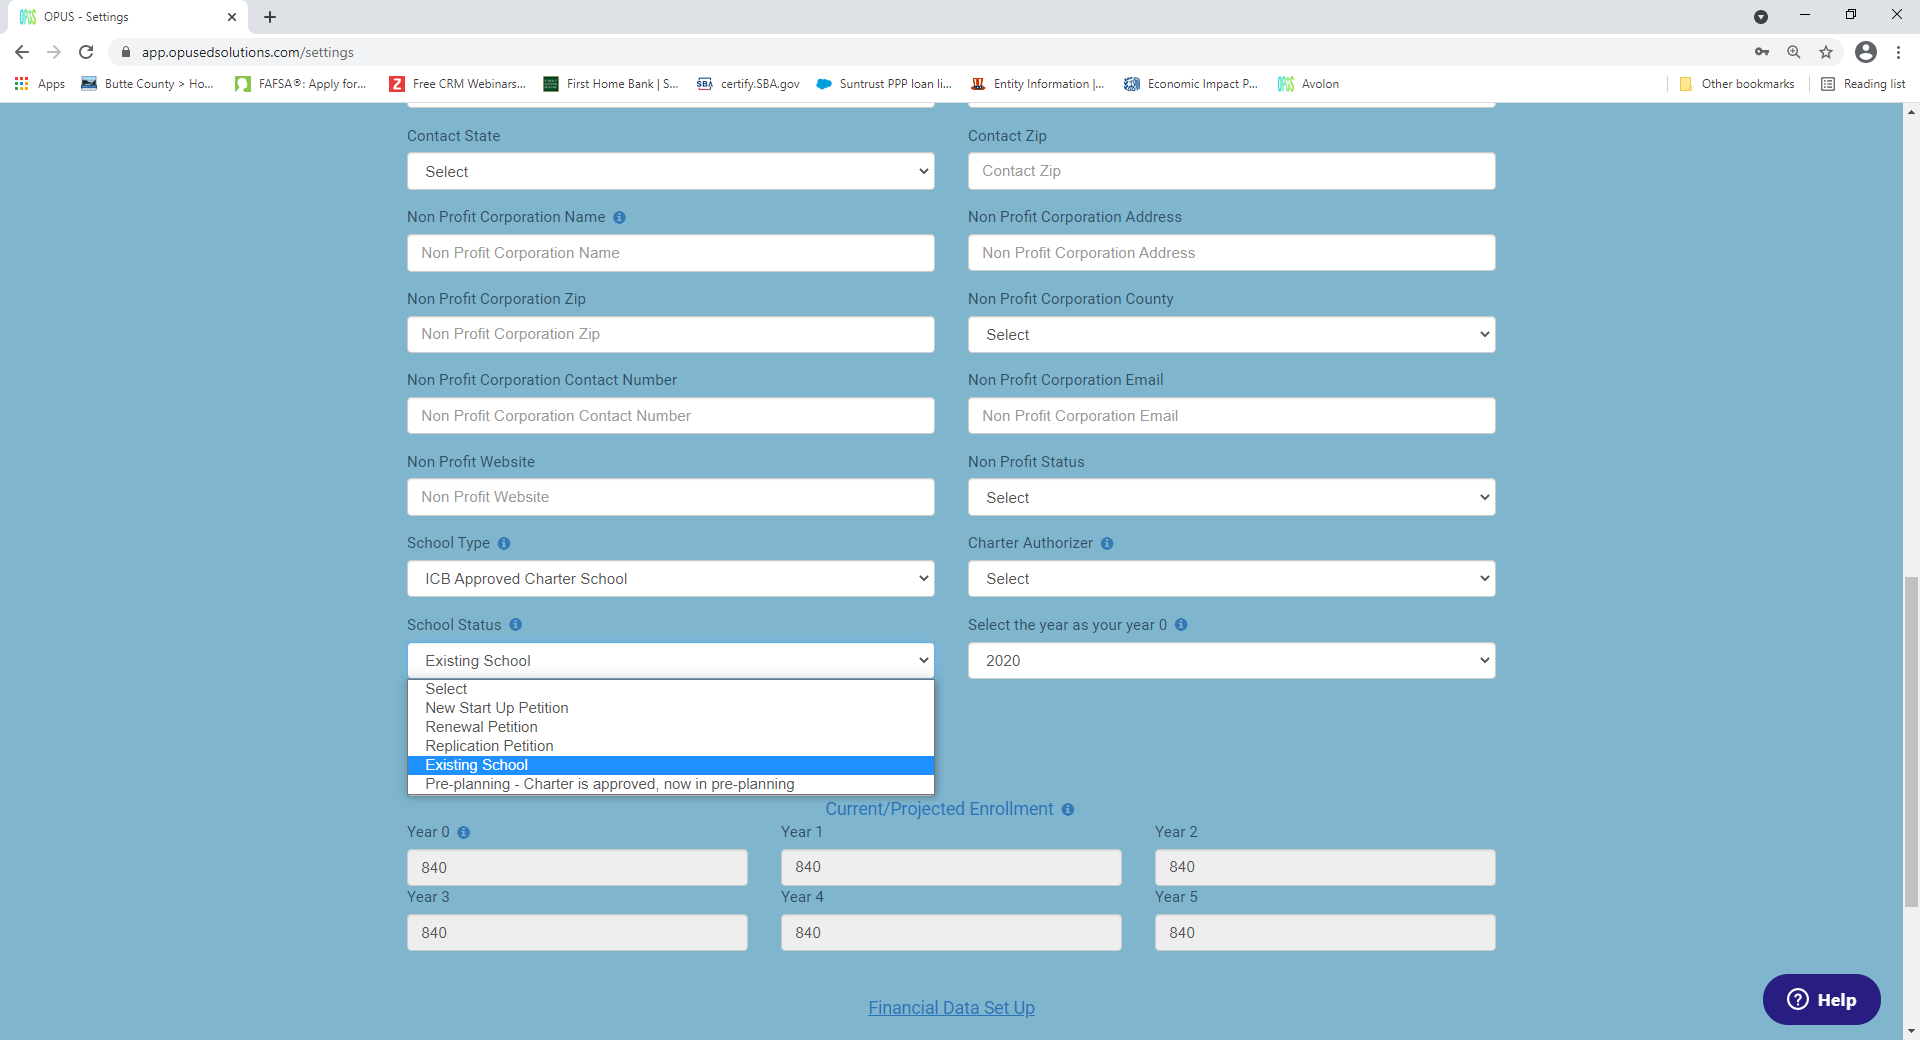Open the Avolon bookmark
1920x1040 pixels.
coord(1308,84)
